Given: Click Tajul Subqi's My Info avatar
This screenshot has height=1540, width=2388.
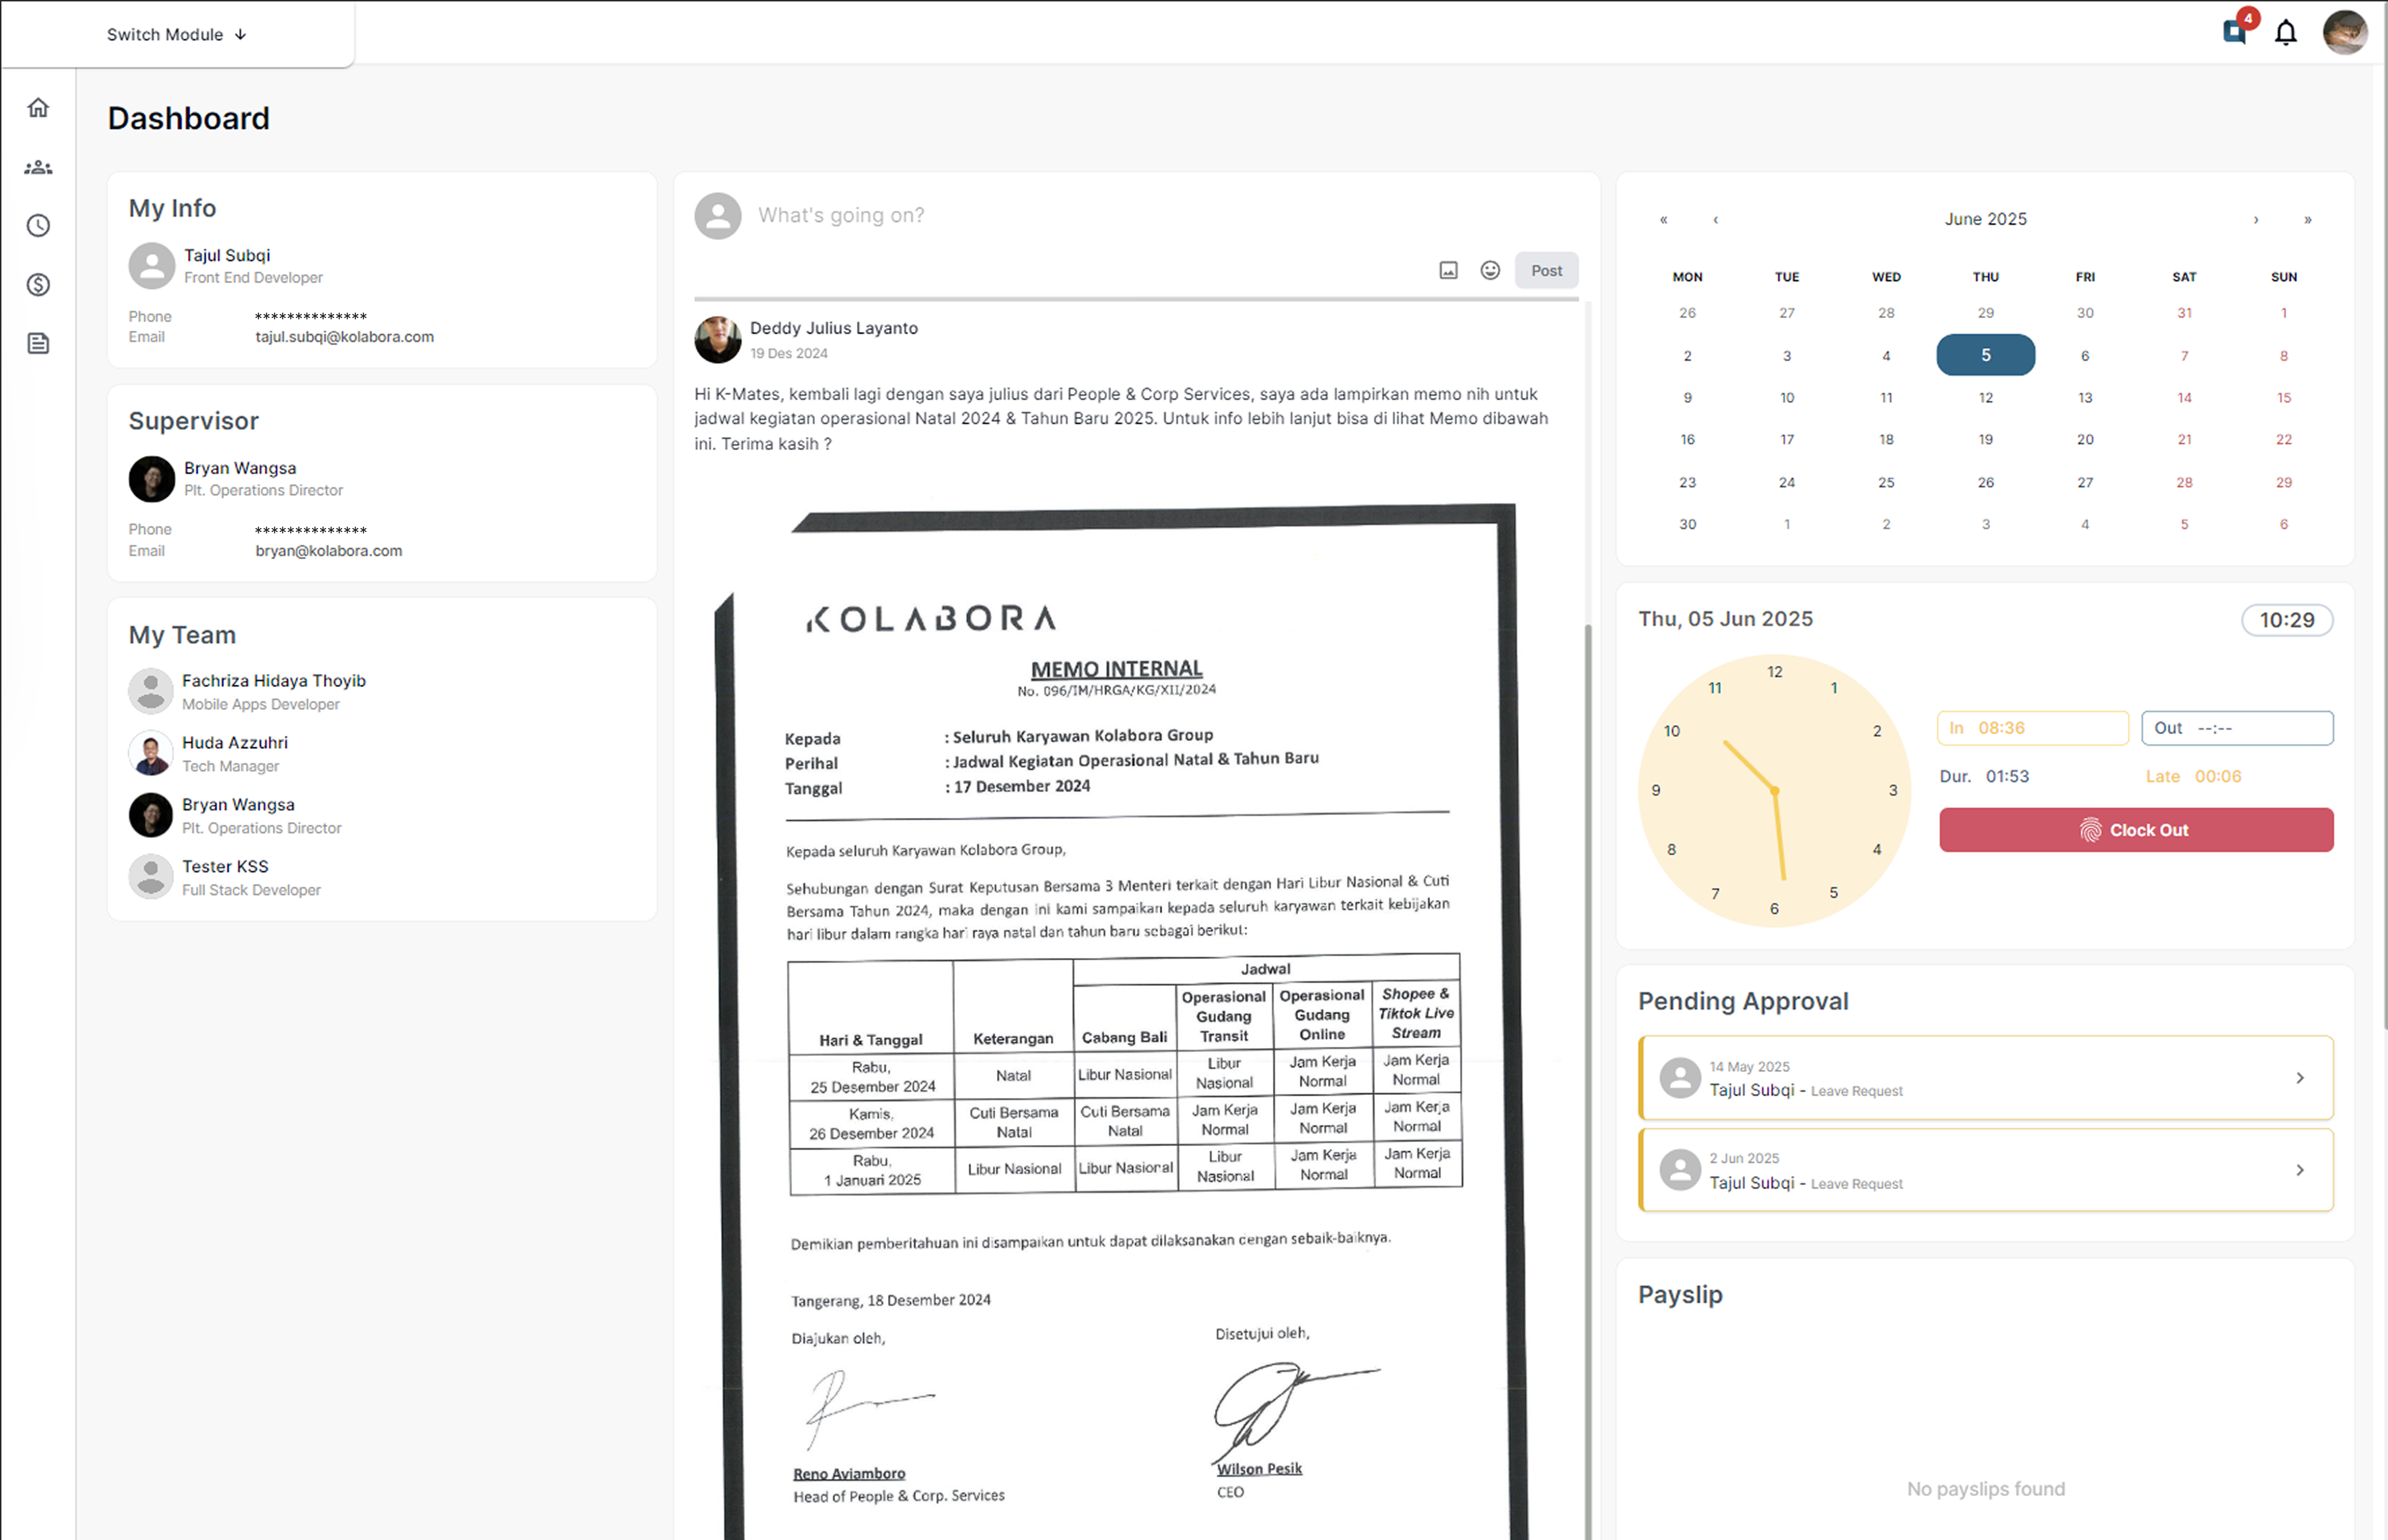Looking at the screenshot, I should coord(152,266).
